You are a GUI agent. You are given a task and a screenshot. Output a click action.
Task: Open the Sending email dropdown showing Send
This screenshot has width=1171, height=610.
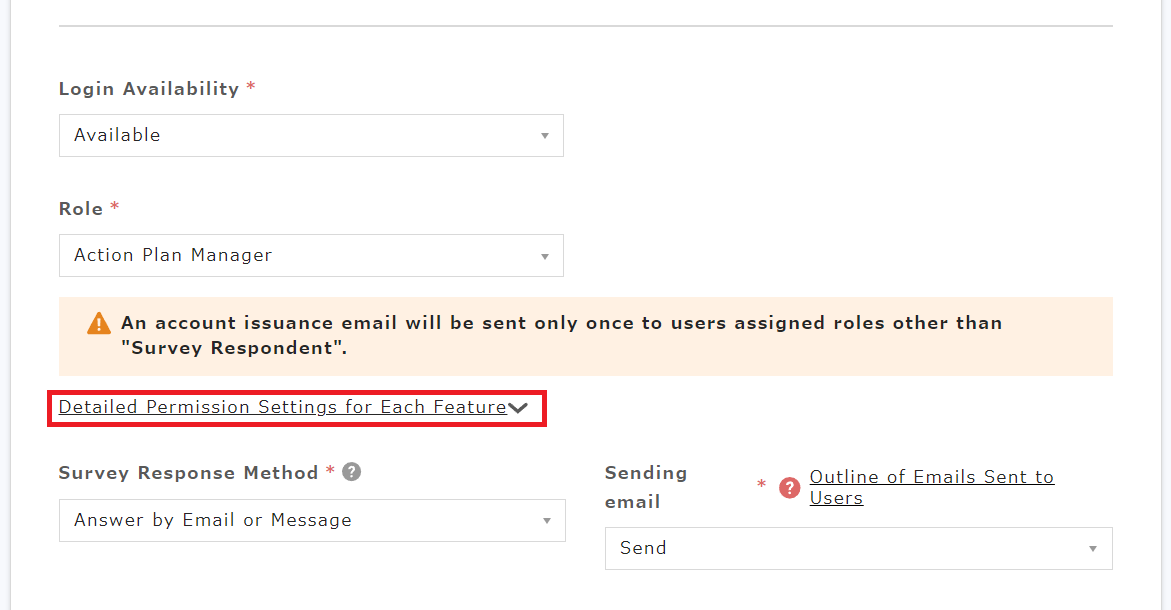[x=857, y=549]
